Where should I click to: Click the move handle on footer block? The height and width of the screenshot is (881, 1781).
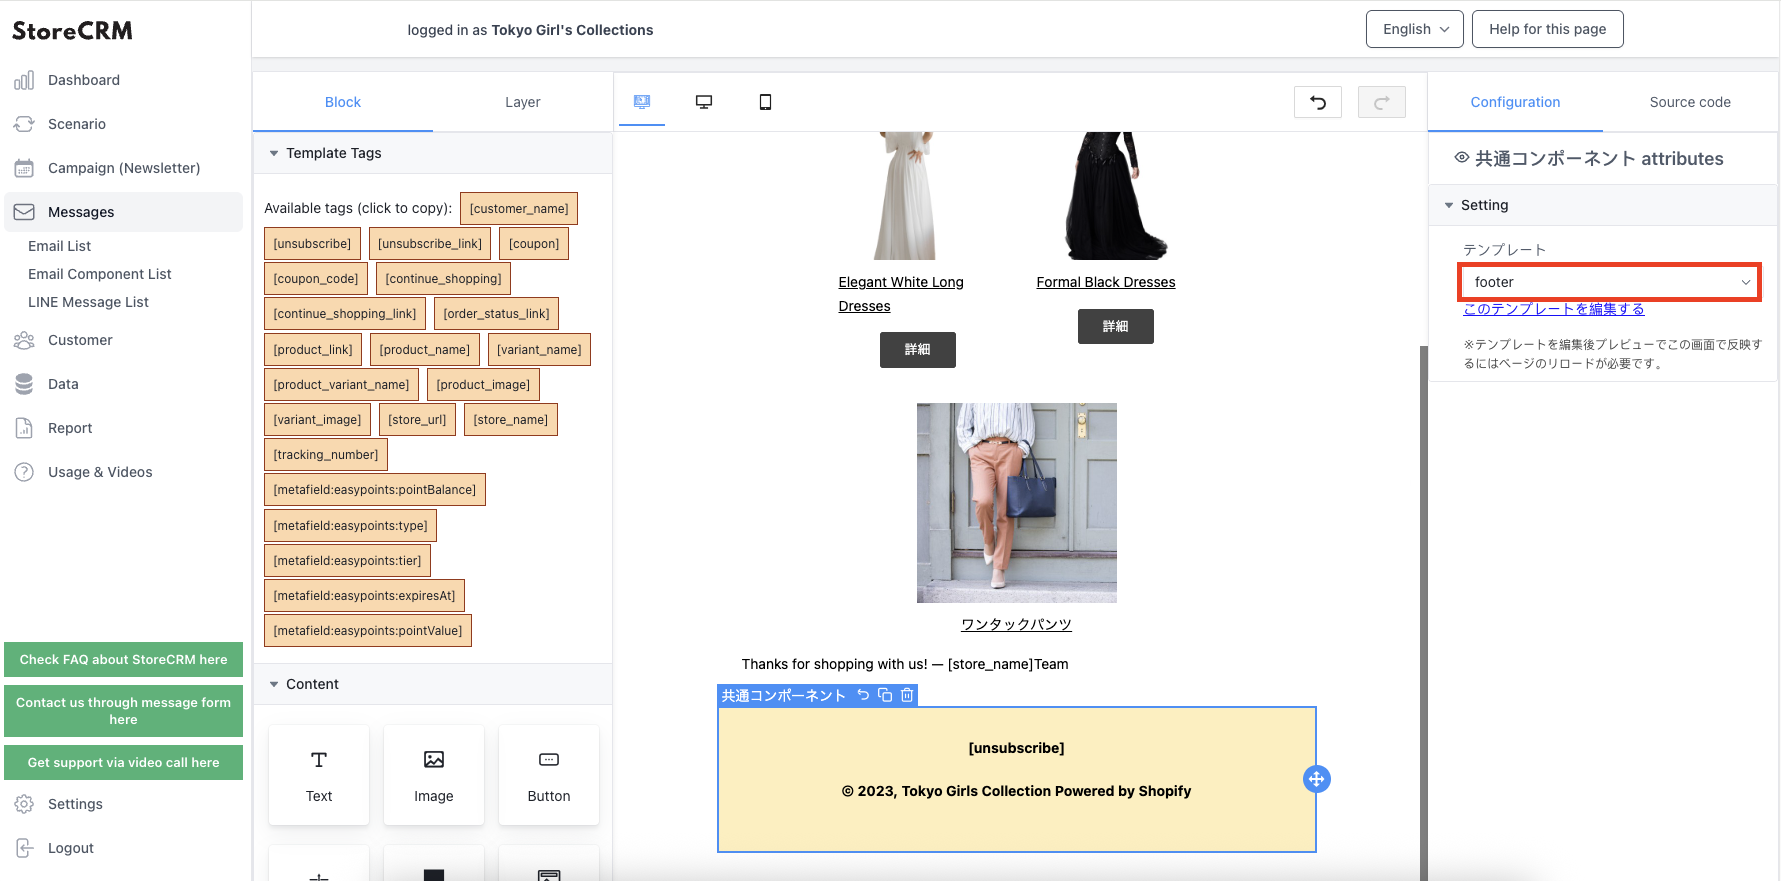click(1317, 779)
